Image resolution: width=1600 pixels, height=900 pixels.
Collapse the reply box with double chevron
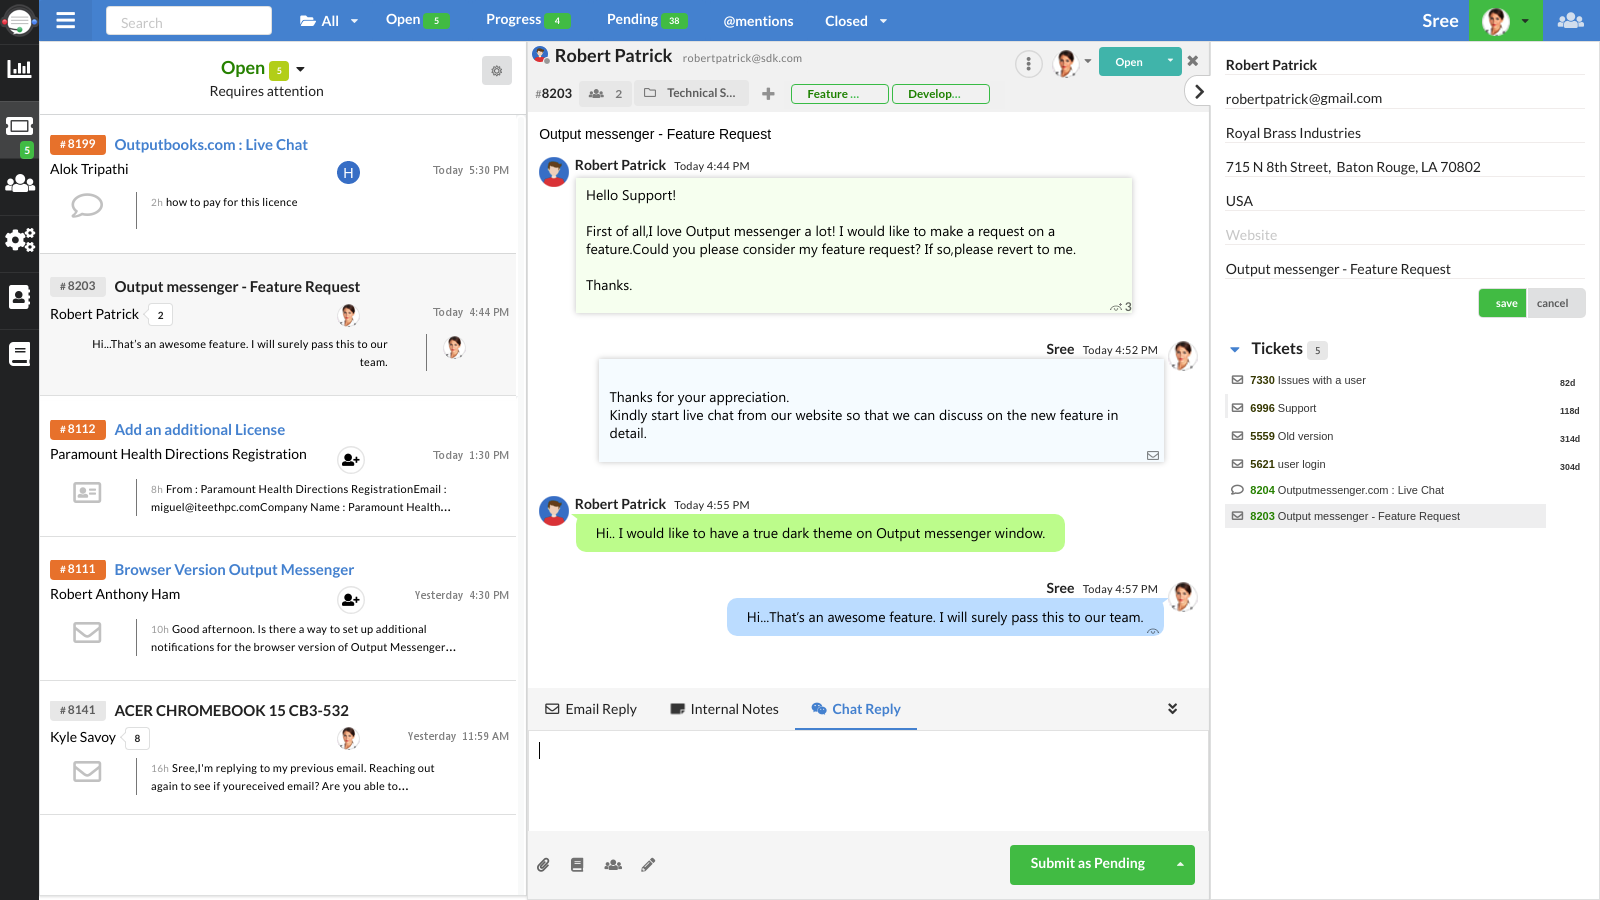(x=1172, y=709)
